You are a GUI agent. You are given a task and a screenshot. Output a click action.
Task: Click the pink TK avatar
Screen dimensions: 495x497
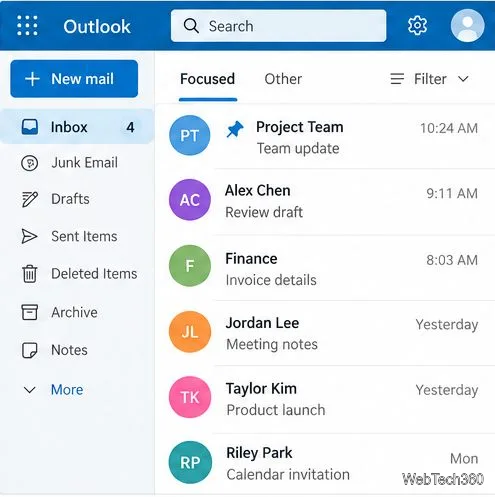[x=190, y=397]
